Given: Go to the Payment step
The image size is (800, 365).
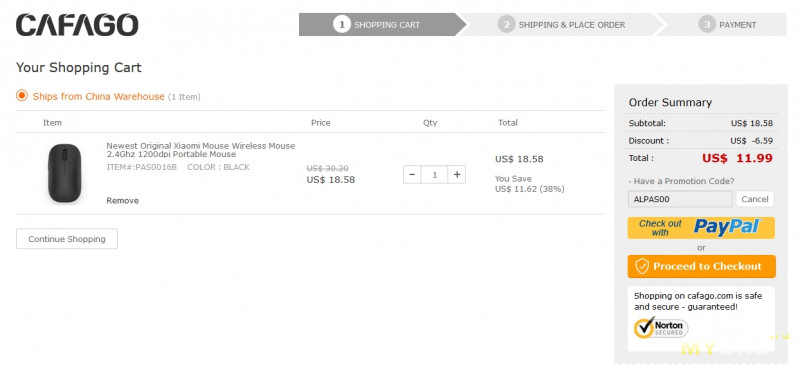Looking at the screenshot, I should [x=727, y=25].
